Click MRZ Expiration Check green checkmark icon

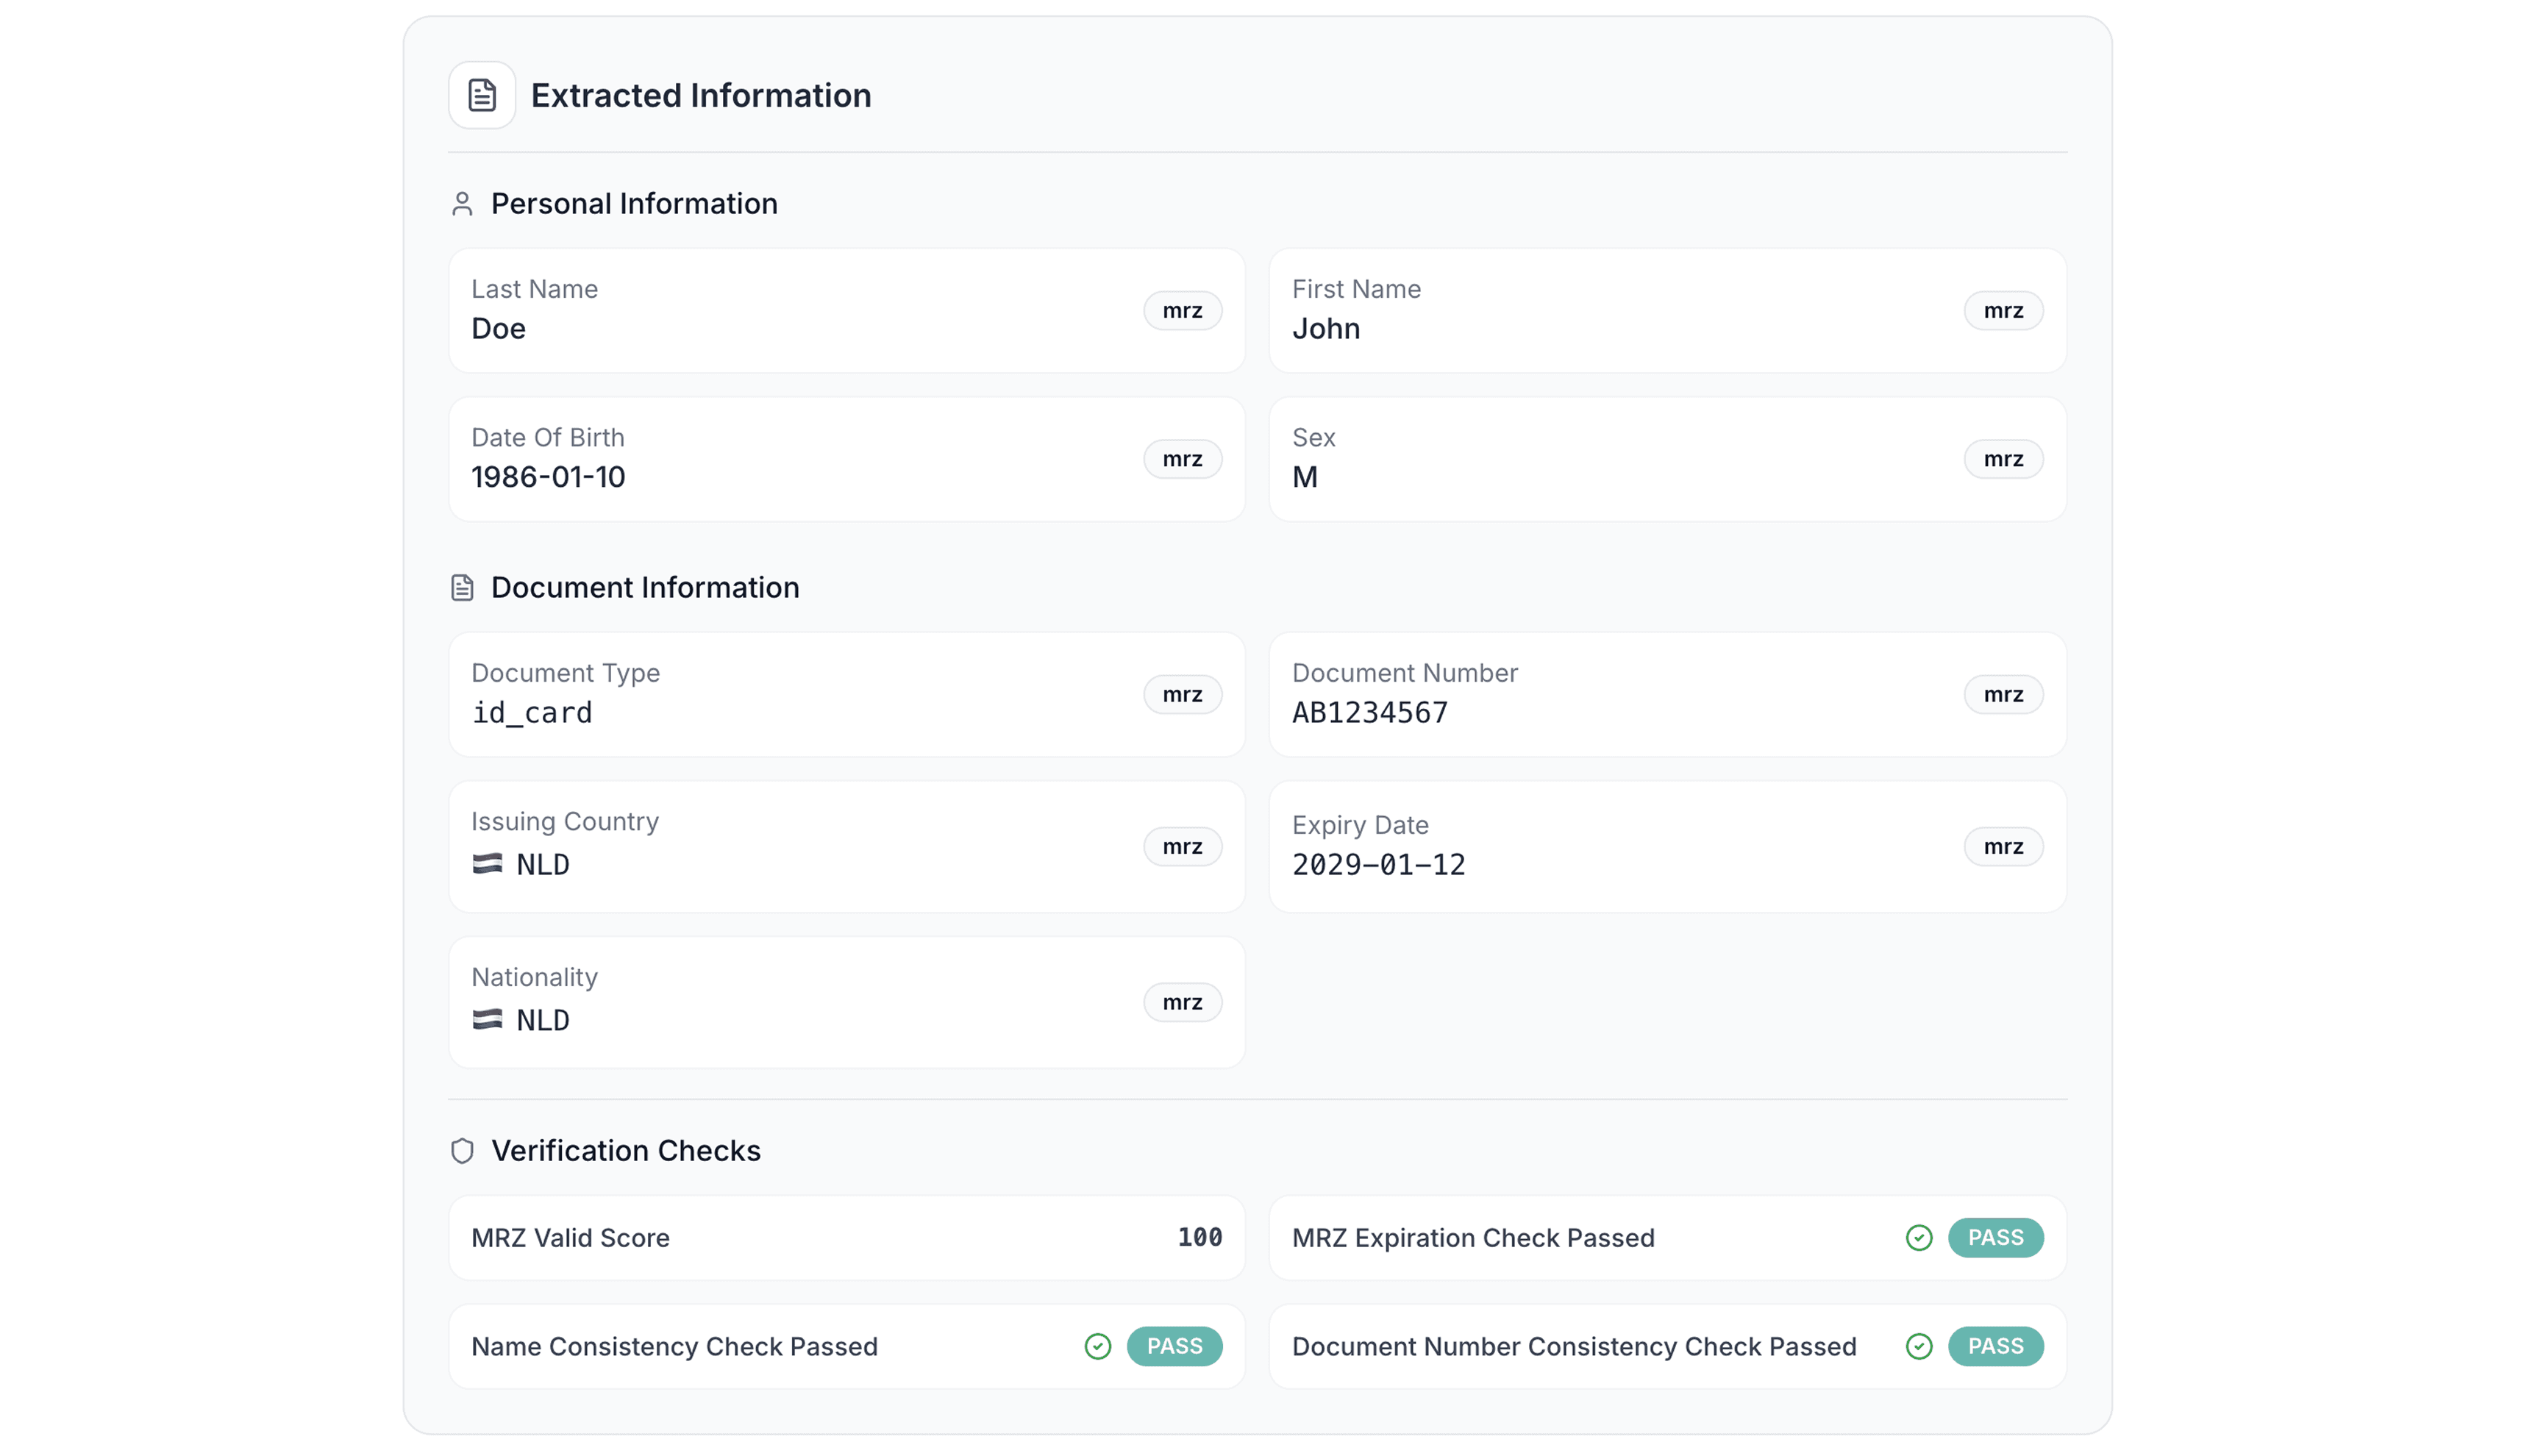(x=1918, y=1238)
